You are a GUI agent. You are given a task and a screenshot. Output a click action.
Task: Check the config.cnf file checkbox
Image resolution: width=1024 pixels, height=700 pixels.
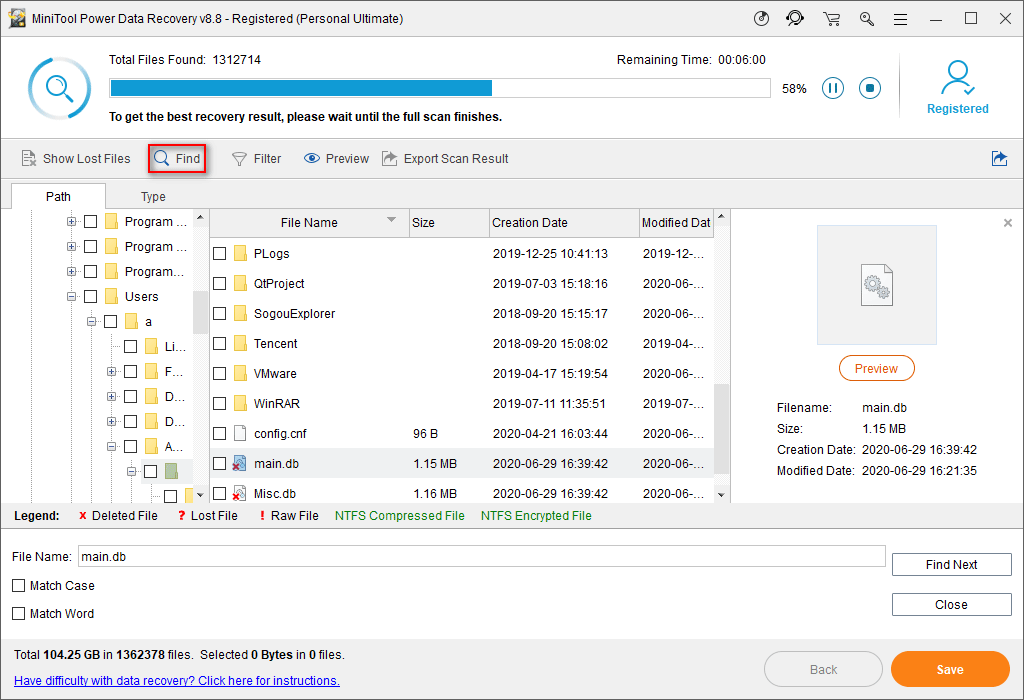click(219, 434)
